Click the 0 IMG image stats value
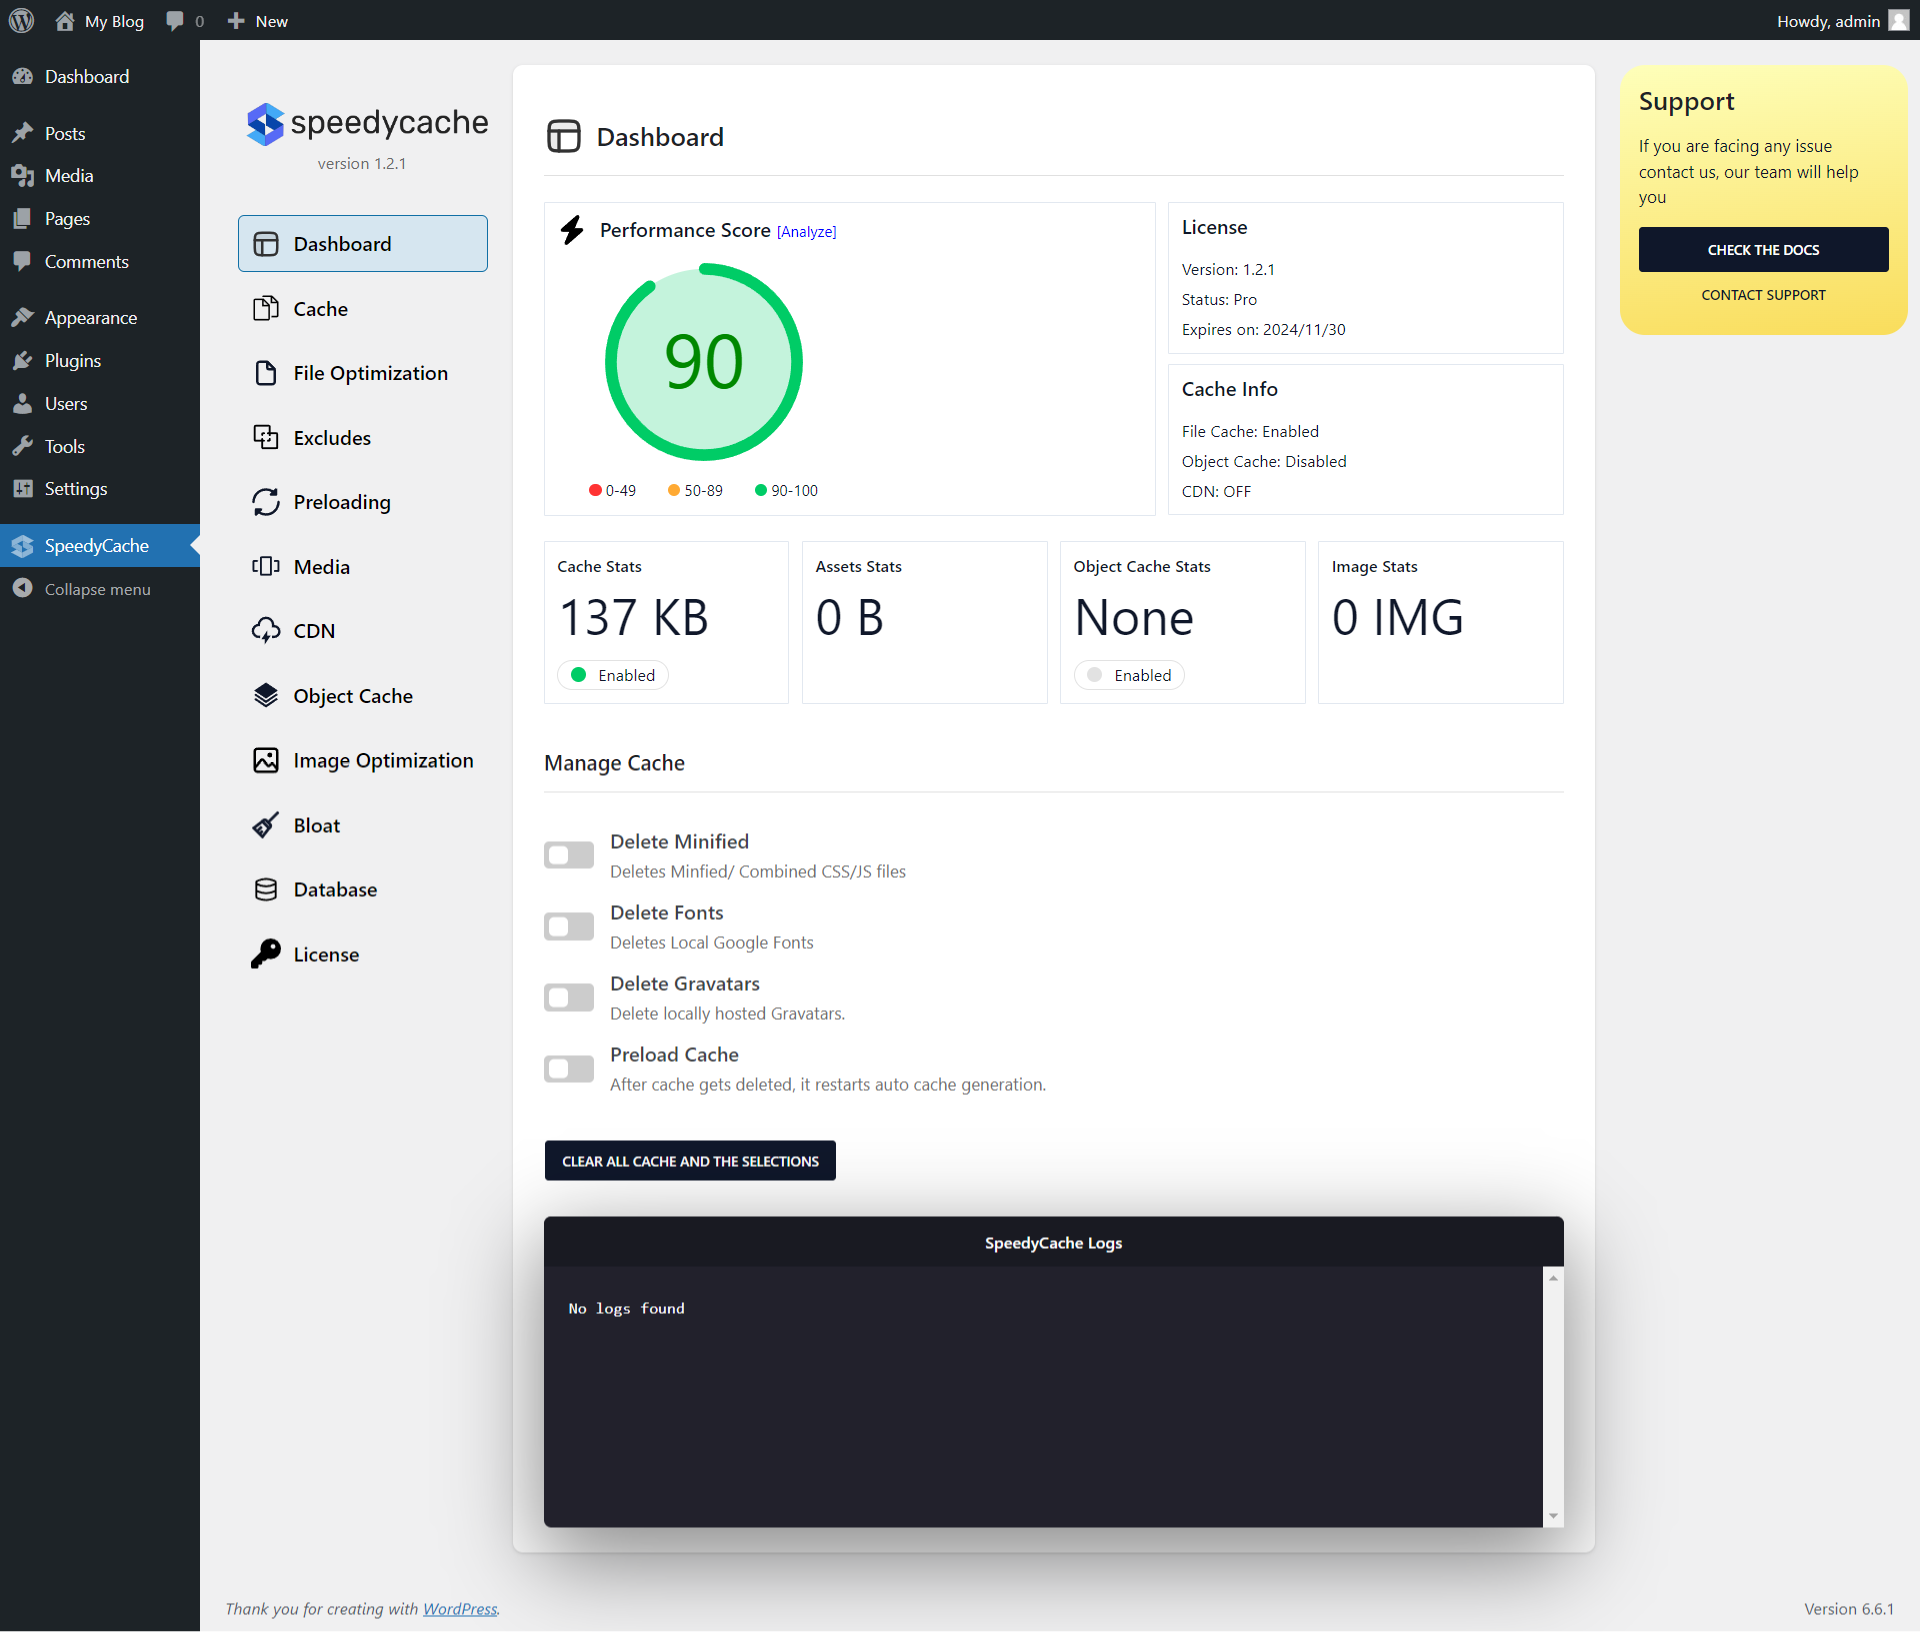The width and height of the screenshot is (1920, 1633). coord(1397,617)
